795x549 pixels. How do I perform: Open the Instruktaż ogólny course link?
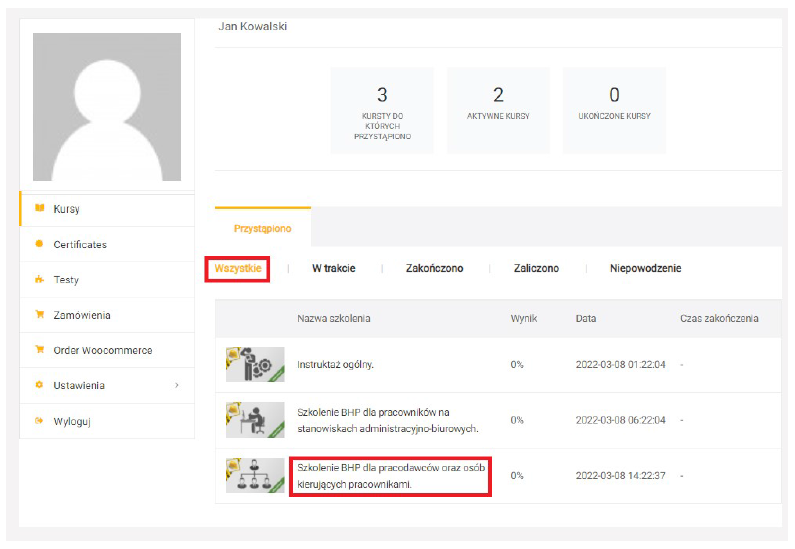click(x=335, y=365)
